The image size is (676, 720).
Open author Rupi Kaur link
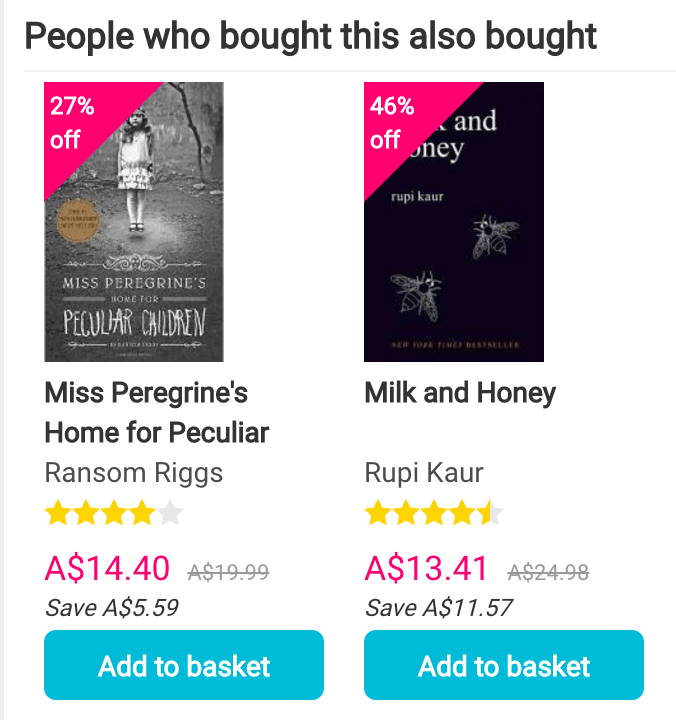coord(424,472)
